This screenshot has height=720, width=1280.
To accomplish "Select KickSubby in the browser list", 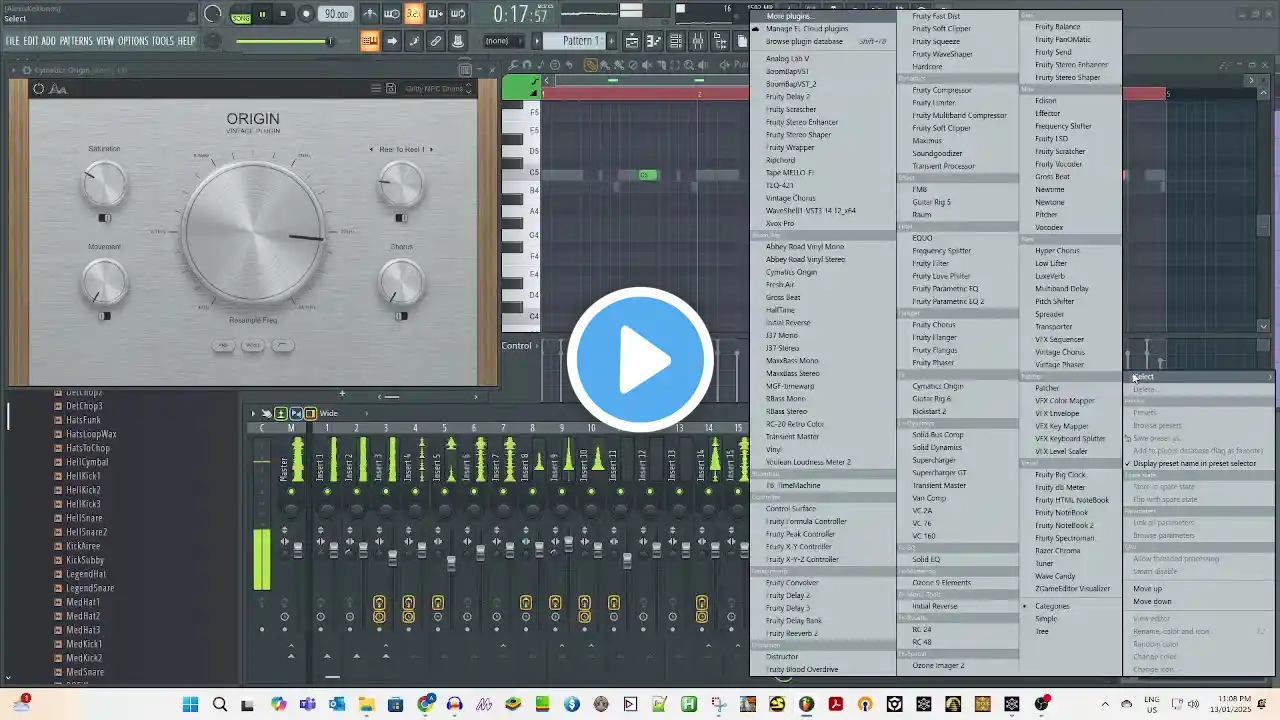I will coord(85,560).
